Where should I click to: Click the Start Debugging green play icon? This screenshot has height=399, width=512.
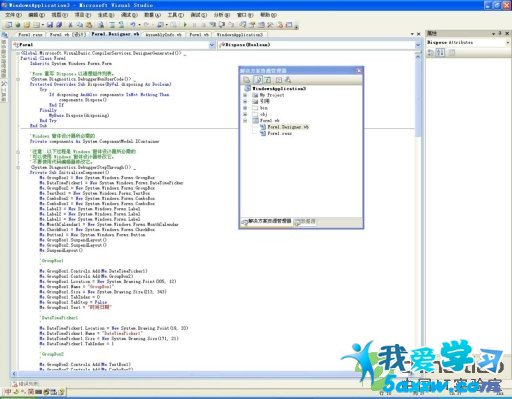185,25
